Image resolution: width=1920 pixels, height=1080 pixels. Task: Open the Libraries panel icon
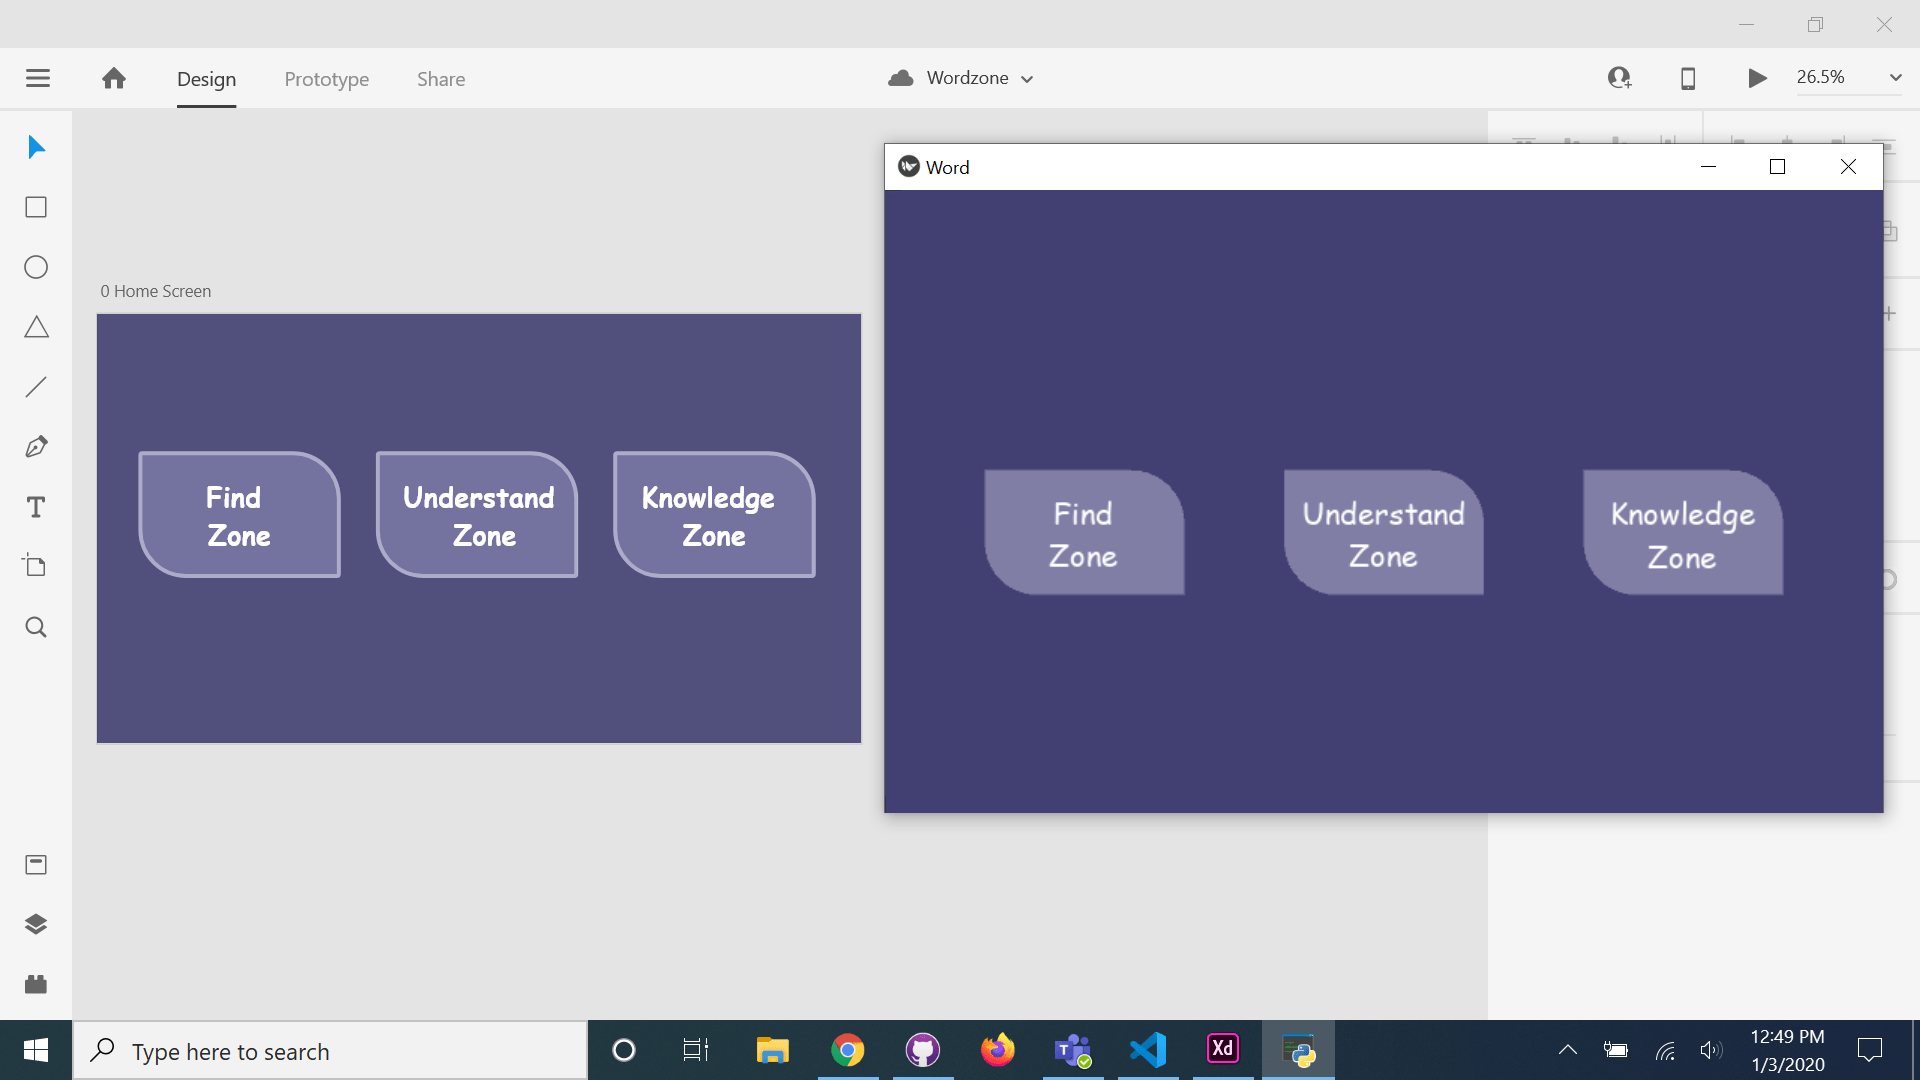[x=36, y=864]
